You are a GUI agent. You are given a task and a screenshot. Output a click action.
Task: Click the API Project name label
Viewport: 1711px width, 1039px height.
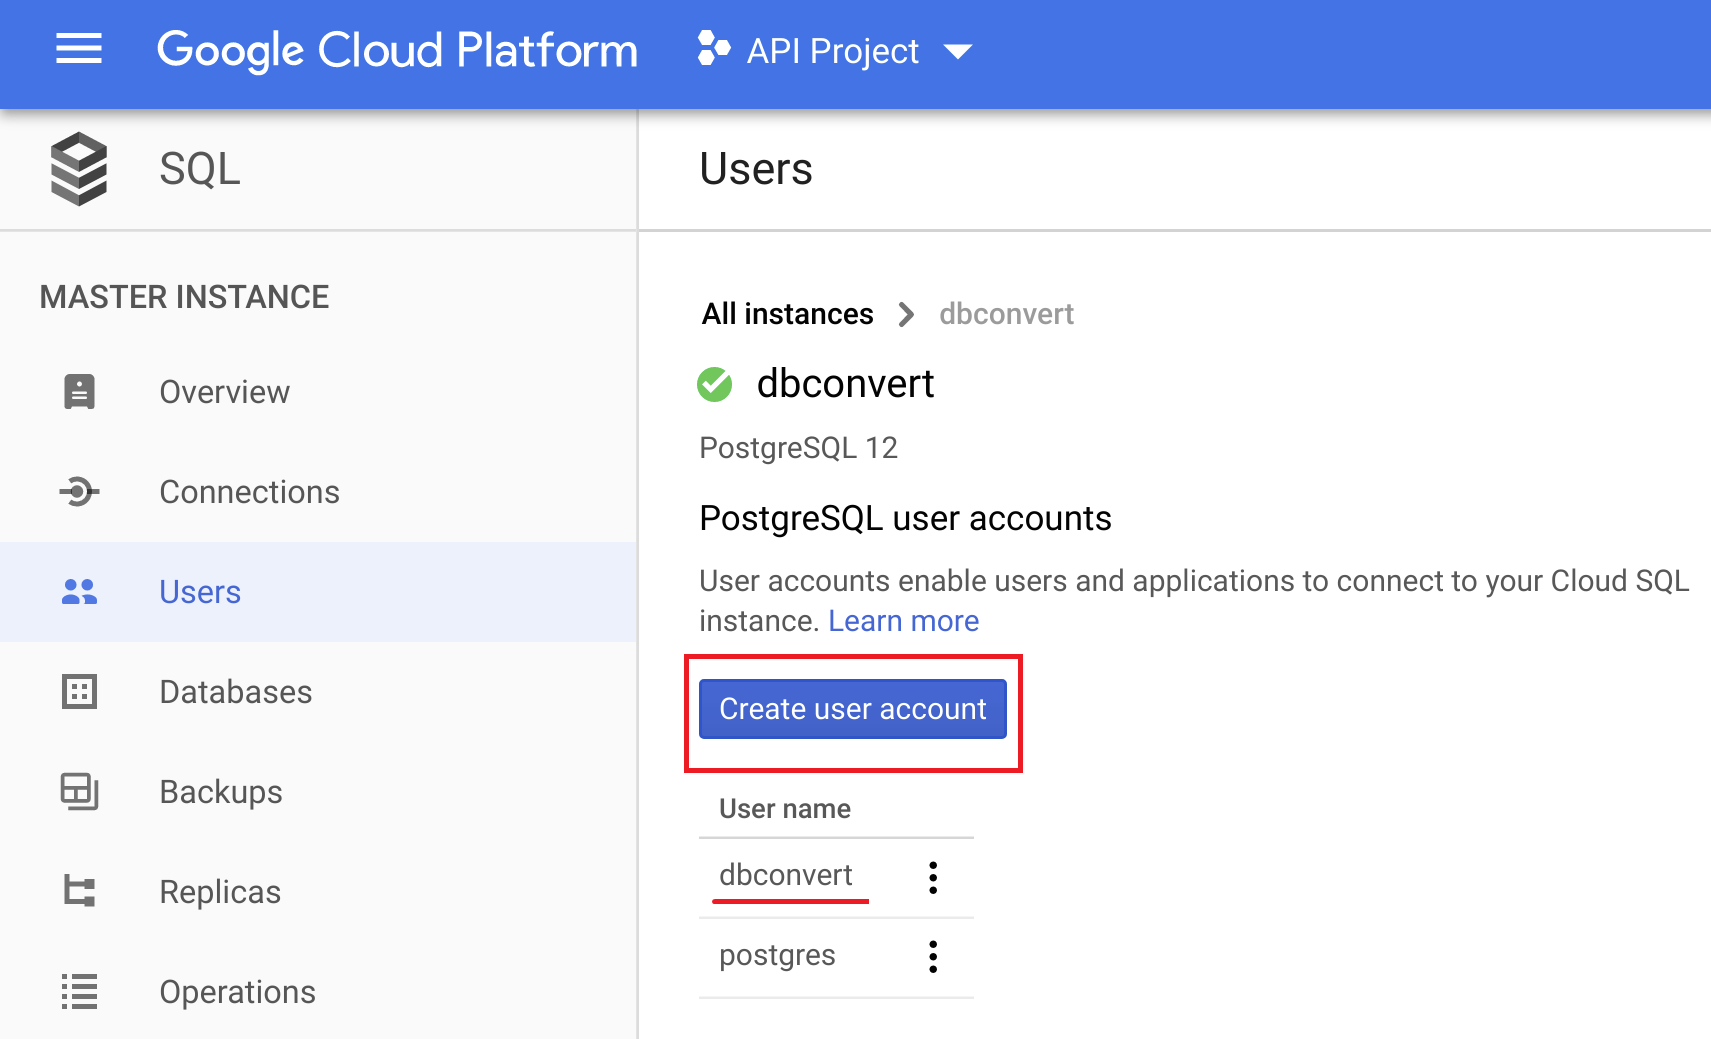click(832, 51)
